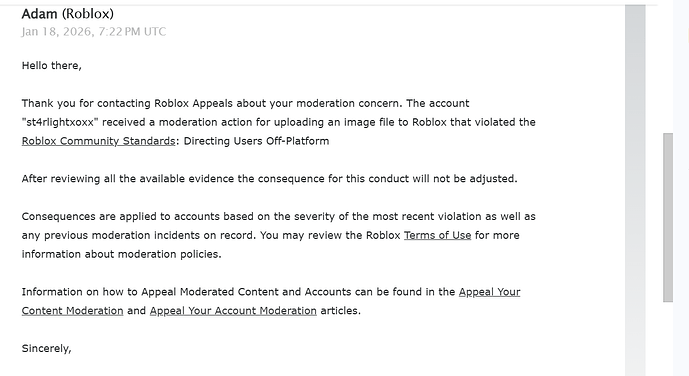Click the "consequence will not be adjusted" sentence
Screen dimensions: 689x376
click(x=269, y=179)
